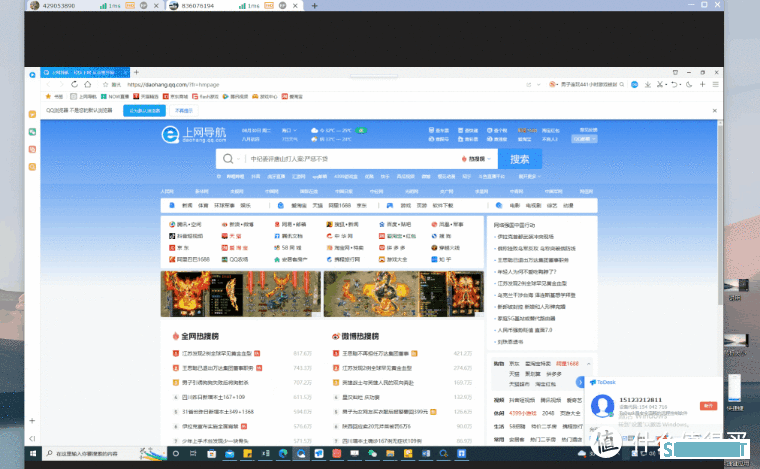
Task: Open the 全网热搜榜 heading
Action: point(195,336)
